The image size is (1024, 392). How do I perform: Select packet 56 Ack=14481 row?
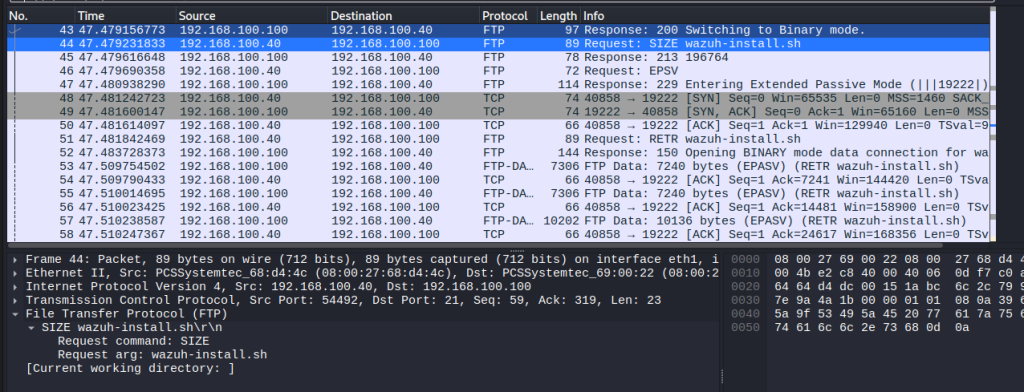click(x=498, y=207)
